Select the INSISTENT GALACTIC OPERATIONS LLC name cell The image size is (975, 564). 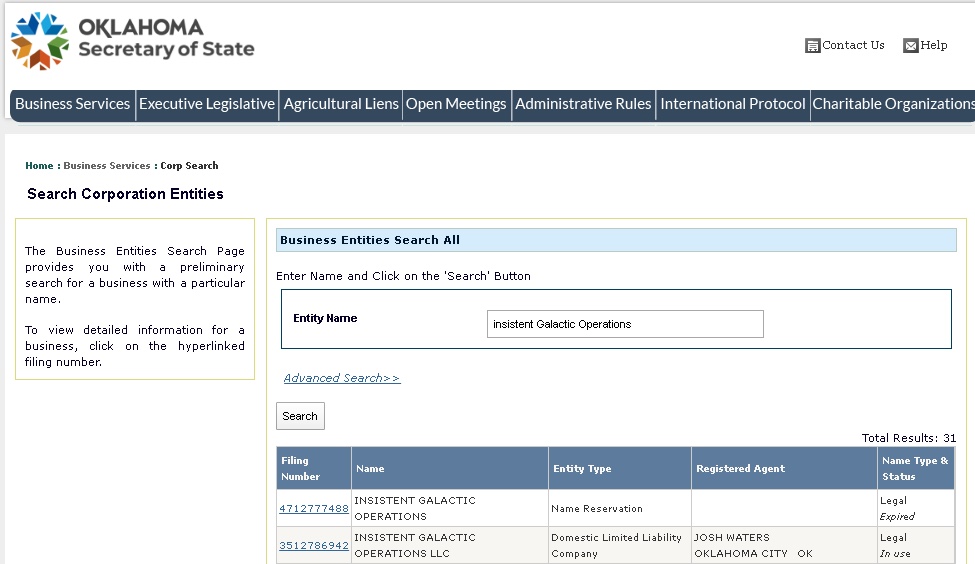(x=450, y=545)
